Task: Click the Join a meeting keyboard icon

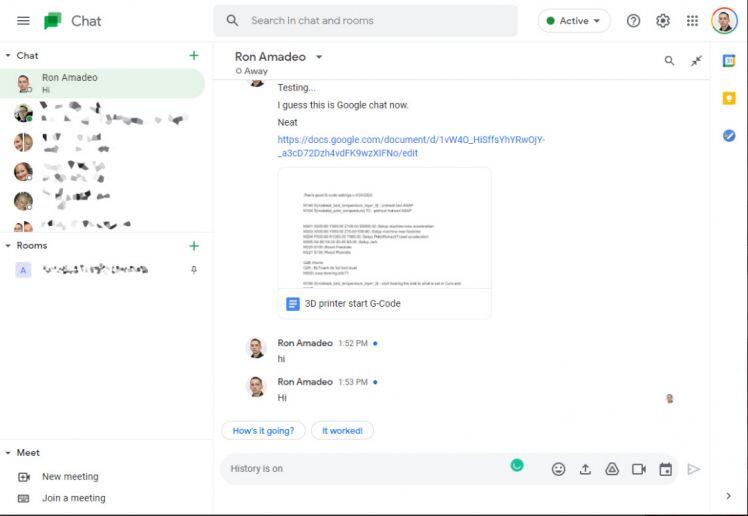Action: (23, 498)
